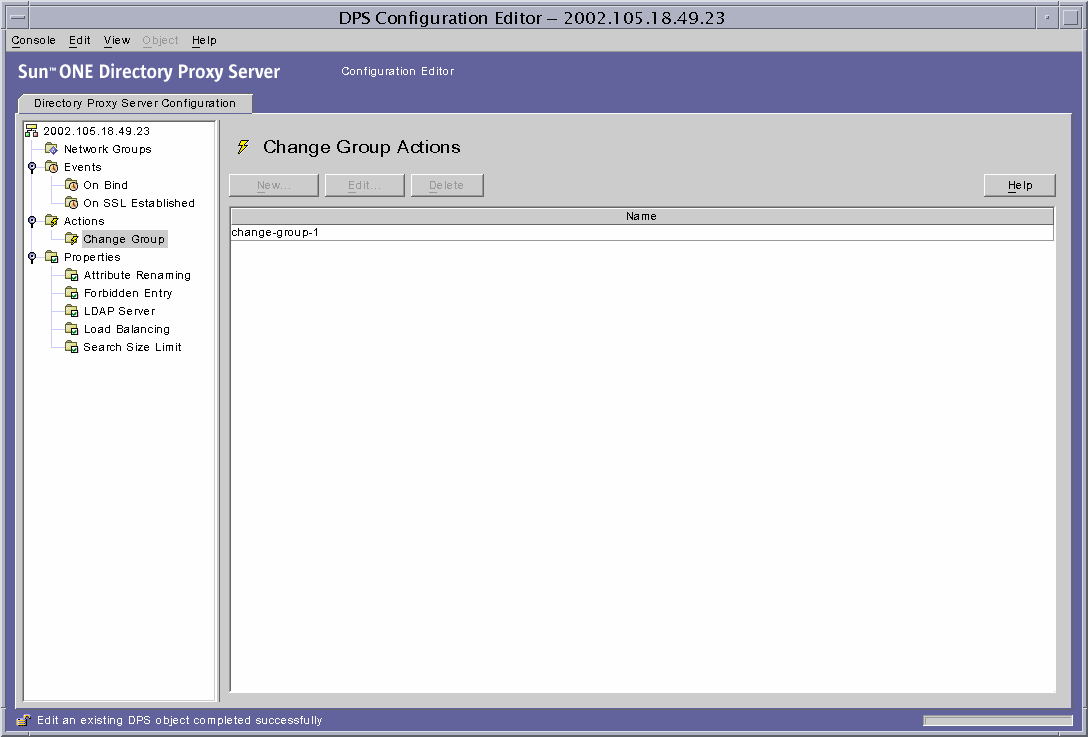The image size is (1088, 737).
Task: Click the Delete button
Action: [x=446, y=185]
